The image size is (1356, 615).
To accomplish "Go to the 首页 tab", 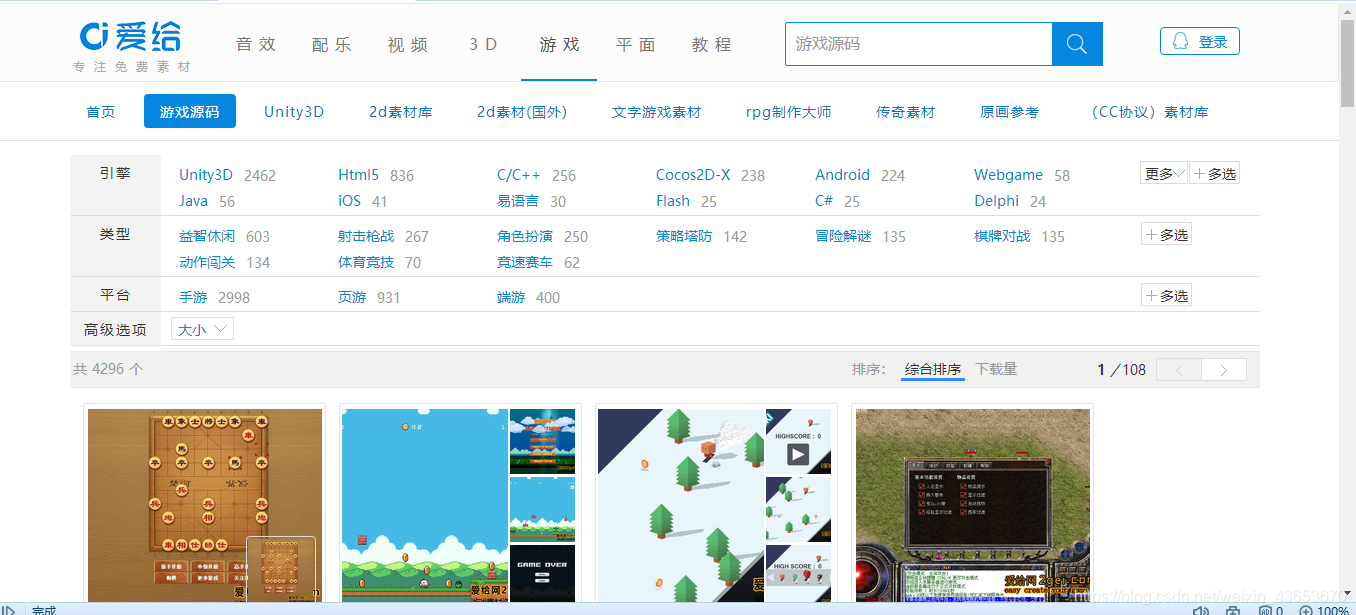I will pos(101,112).
